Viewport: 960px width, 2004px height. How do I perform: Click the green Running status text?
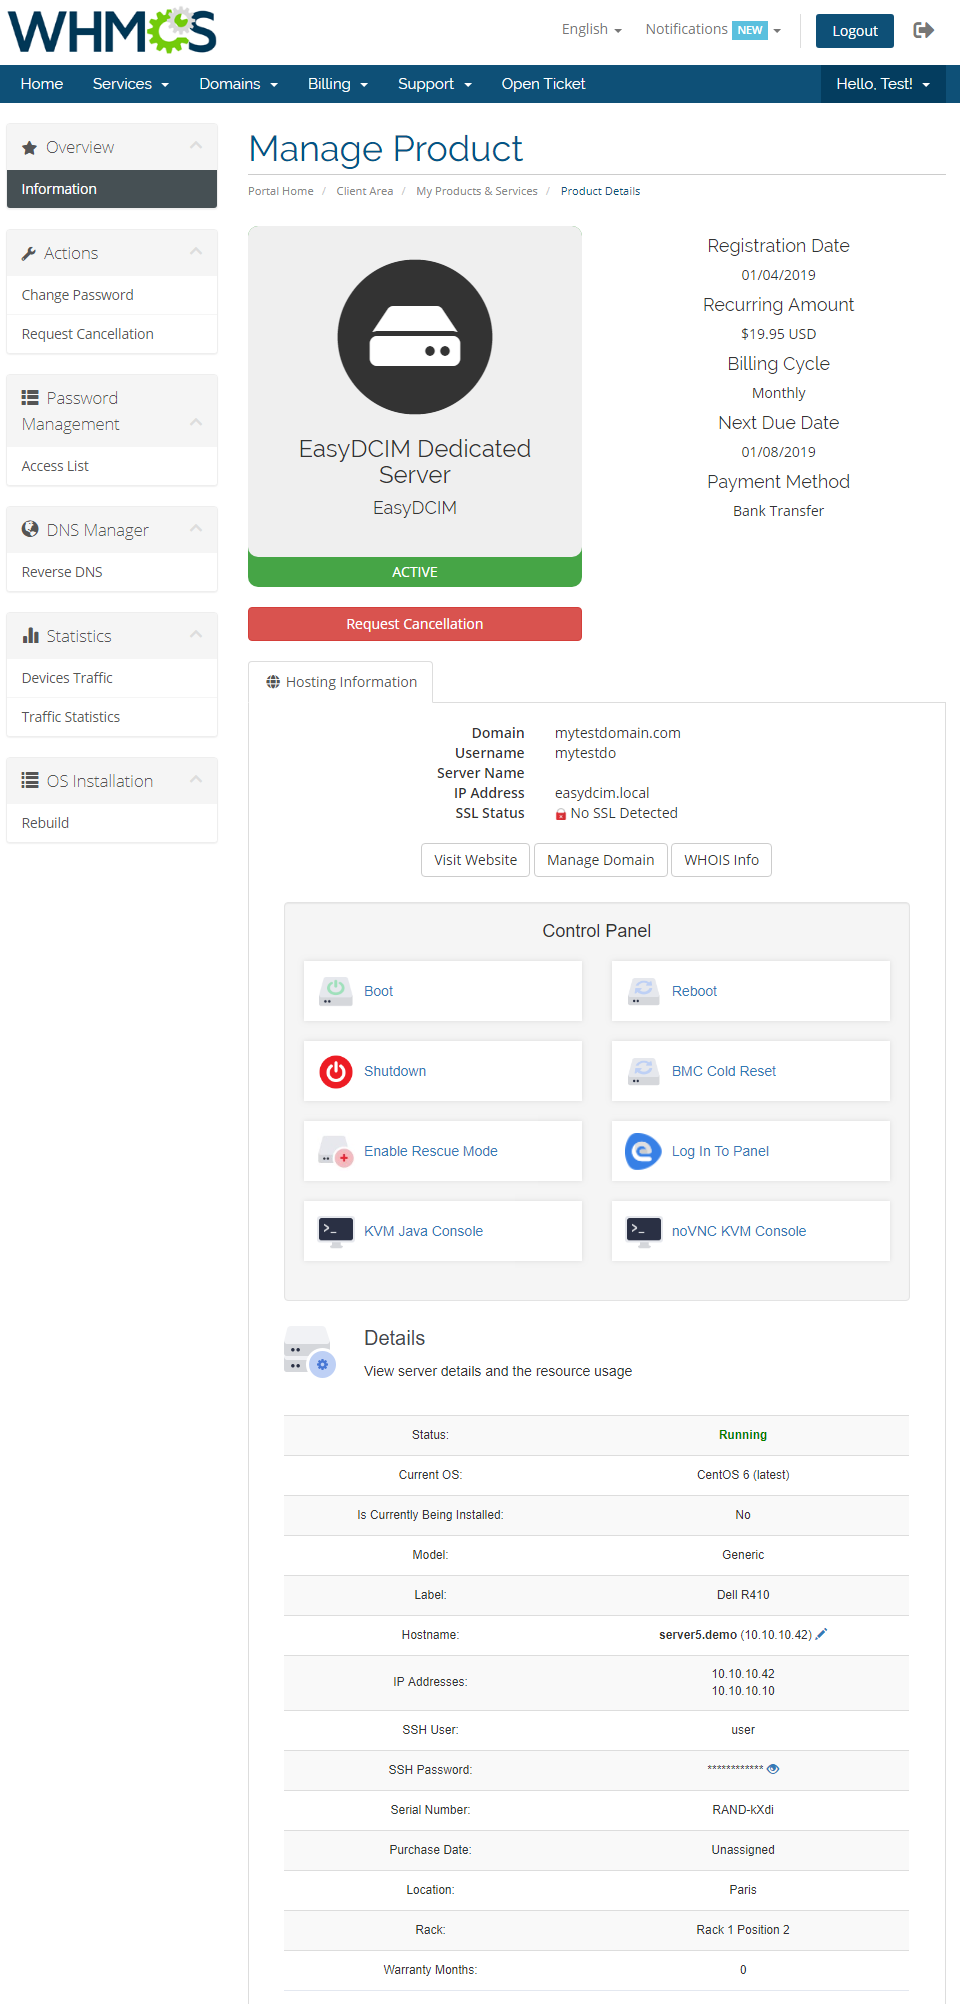743,1435
